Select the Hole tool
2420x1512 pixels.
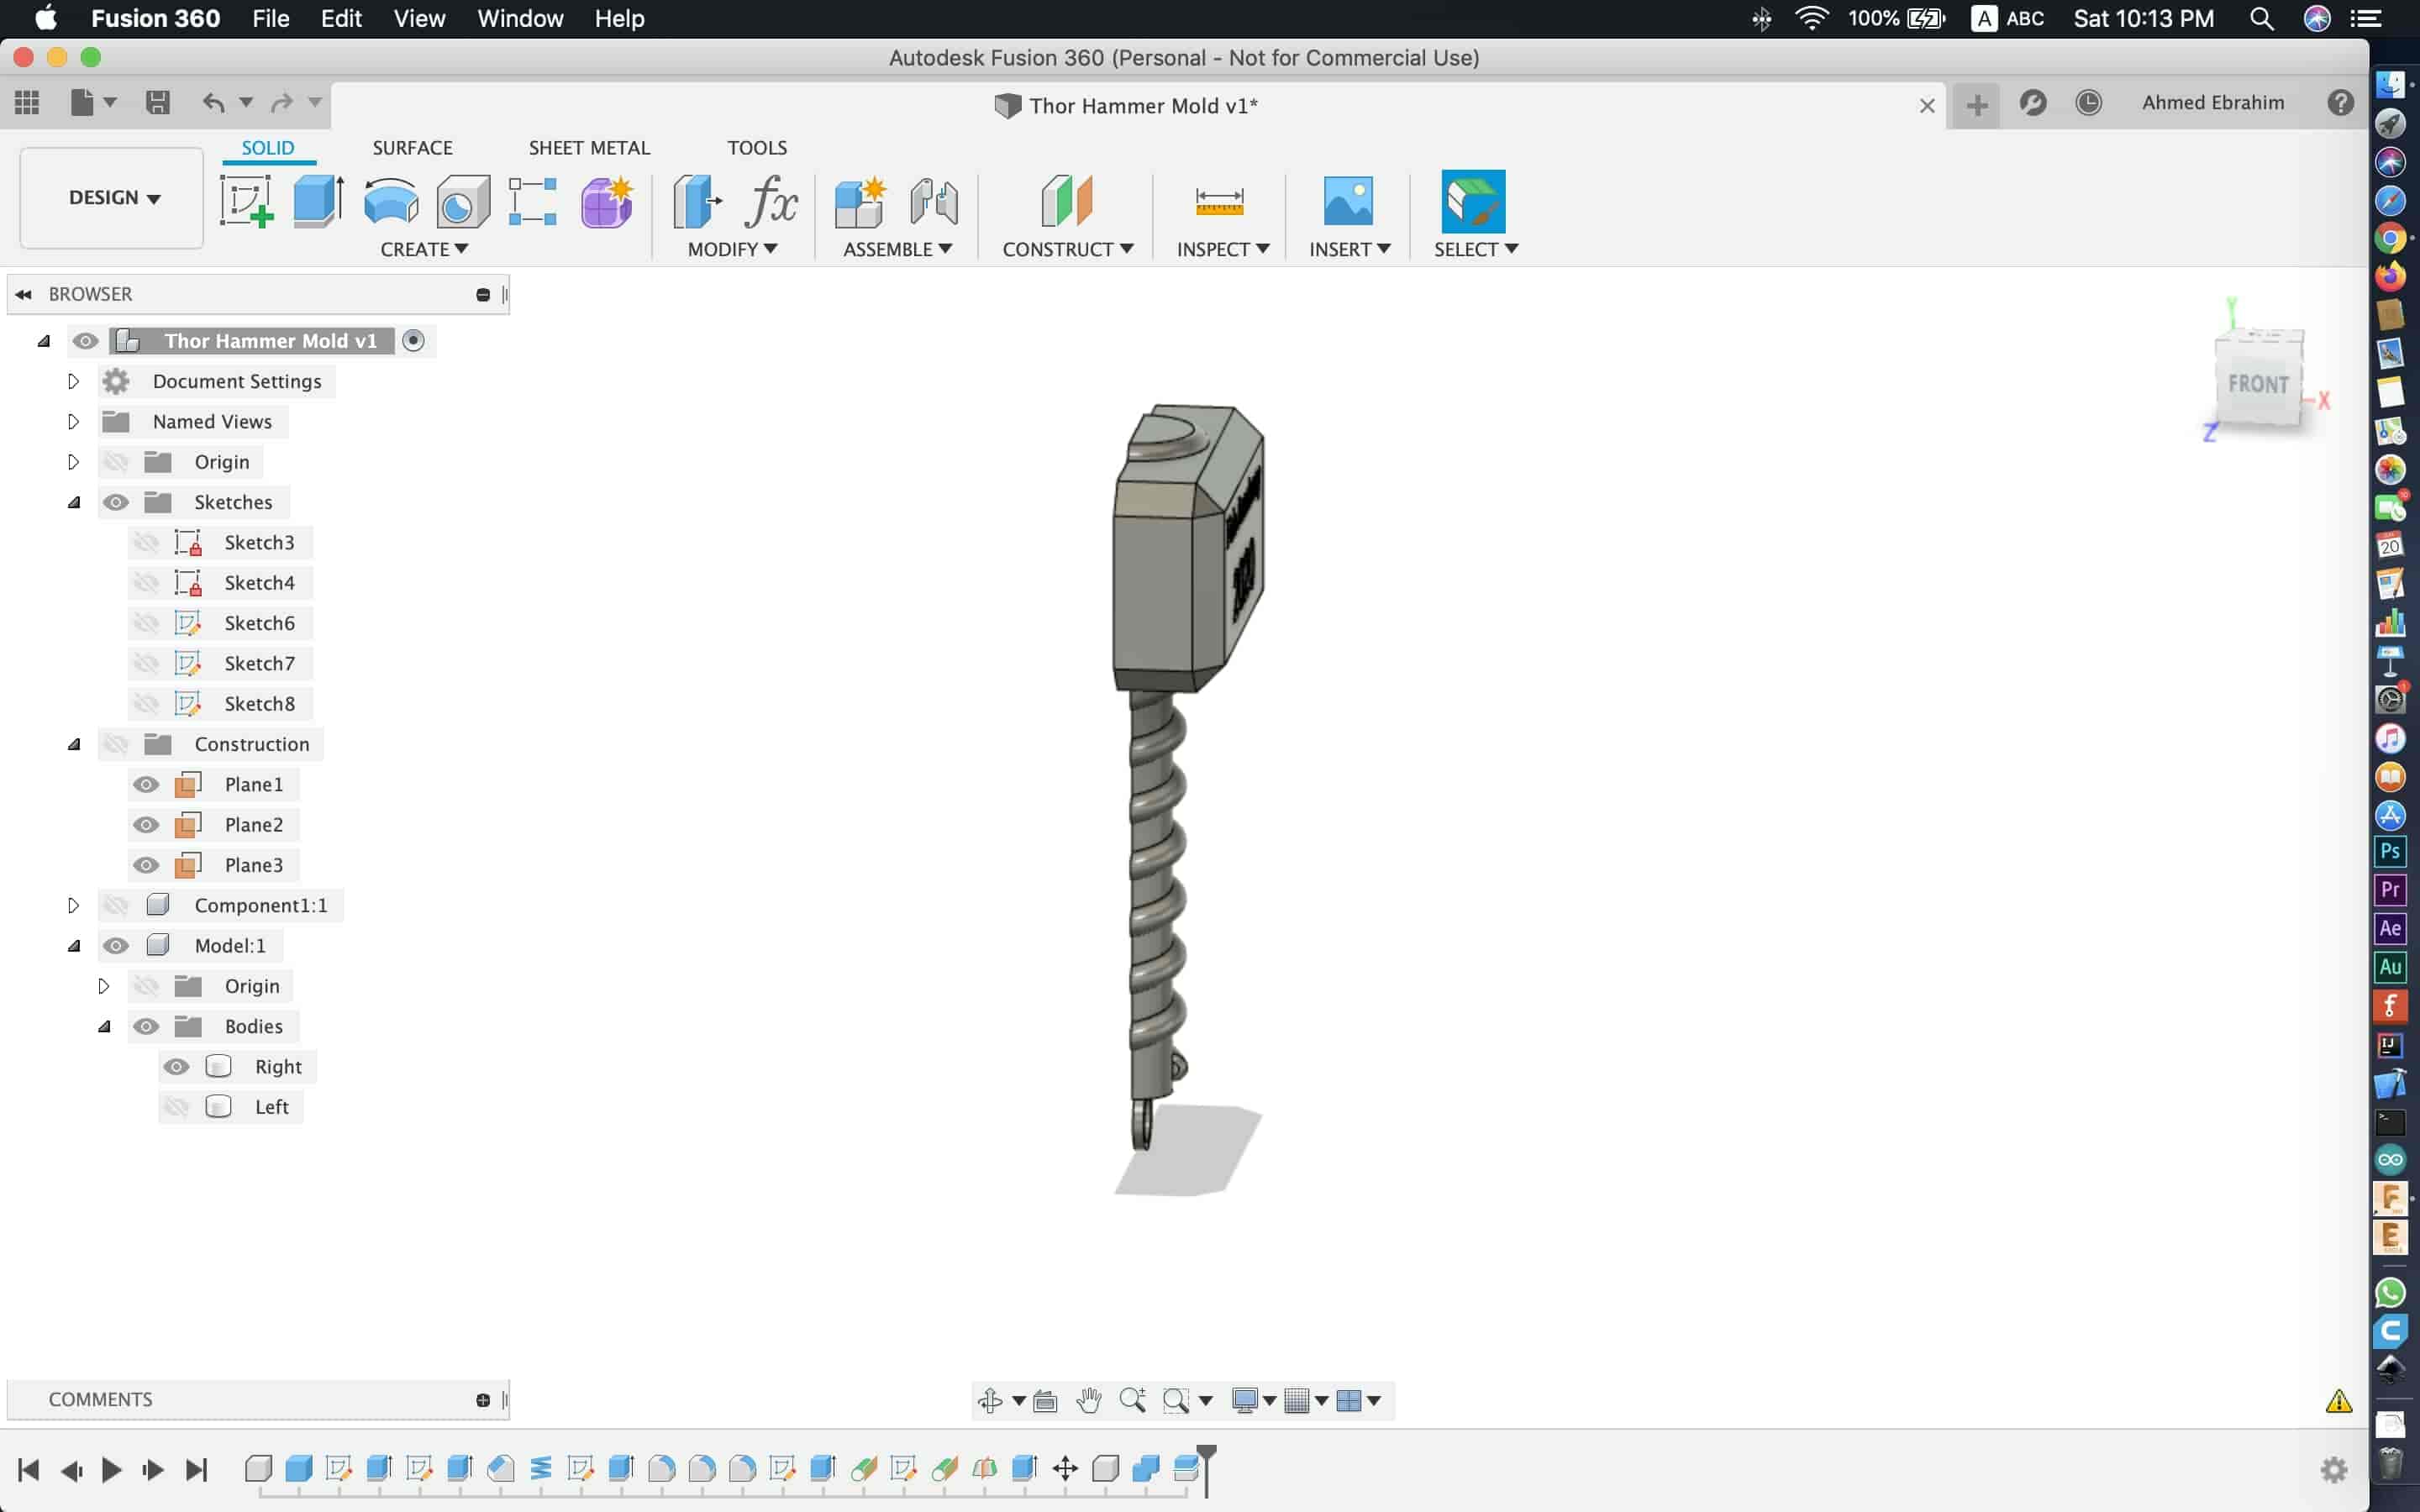click(463, 200)
